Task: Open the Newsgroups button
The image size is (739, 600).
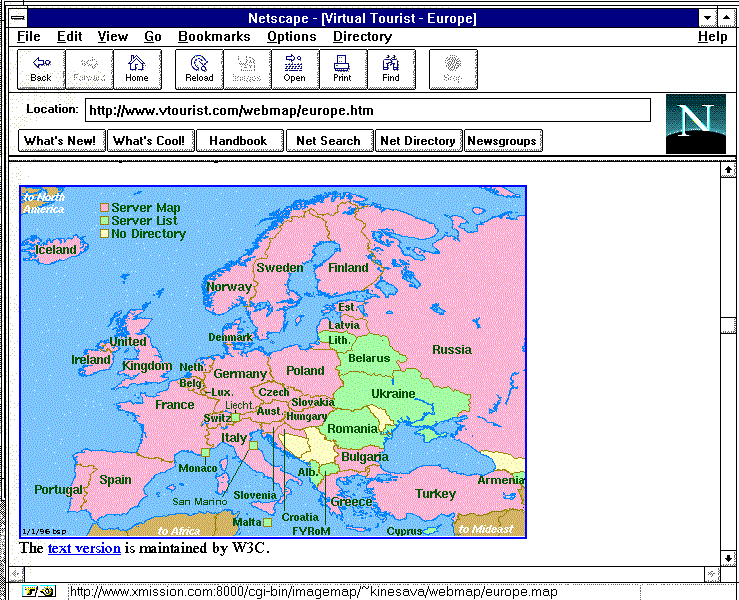Action: click(x=503, y=140)
